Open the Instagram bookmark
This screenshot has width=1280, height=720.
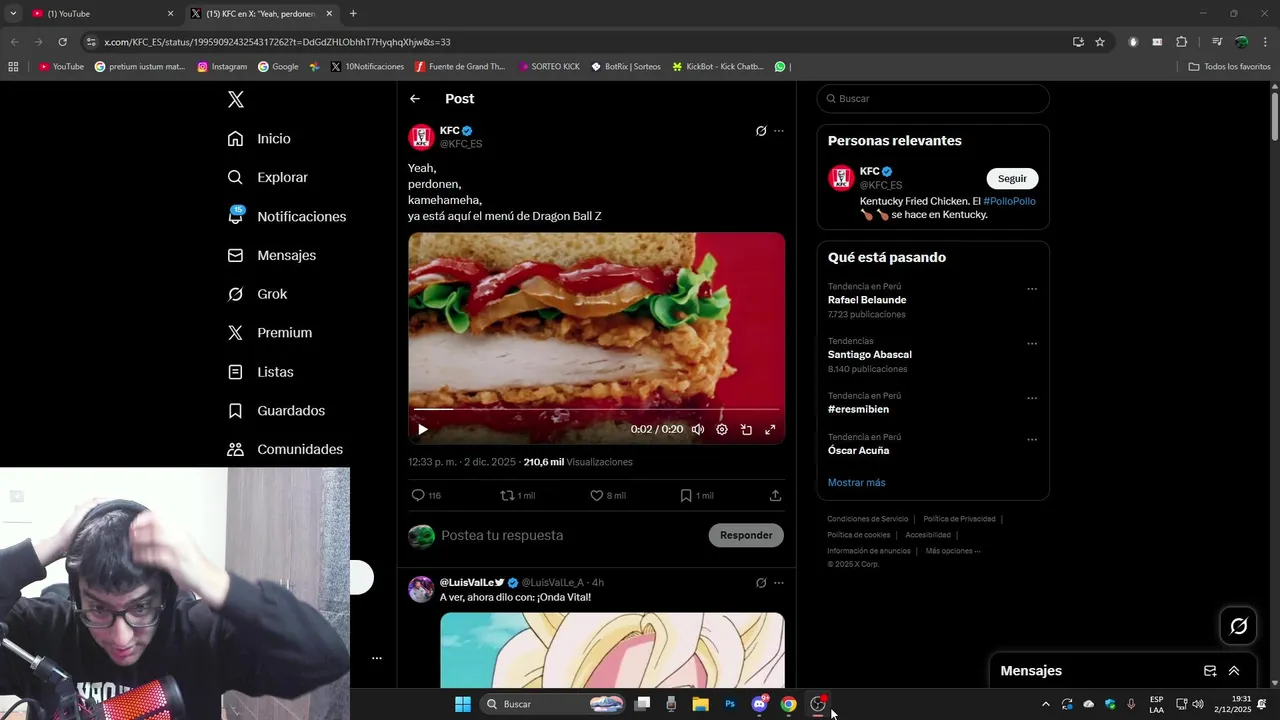pos(222,67)
